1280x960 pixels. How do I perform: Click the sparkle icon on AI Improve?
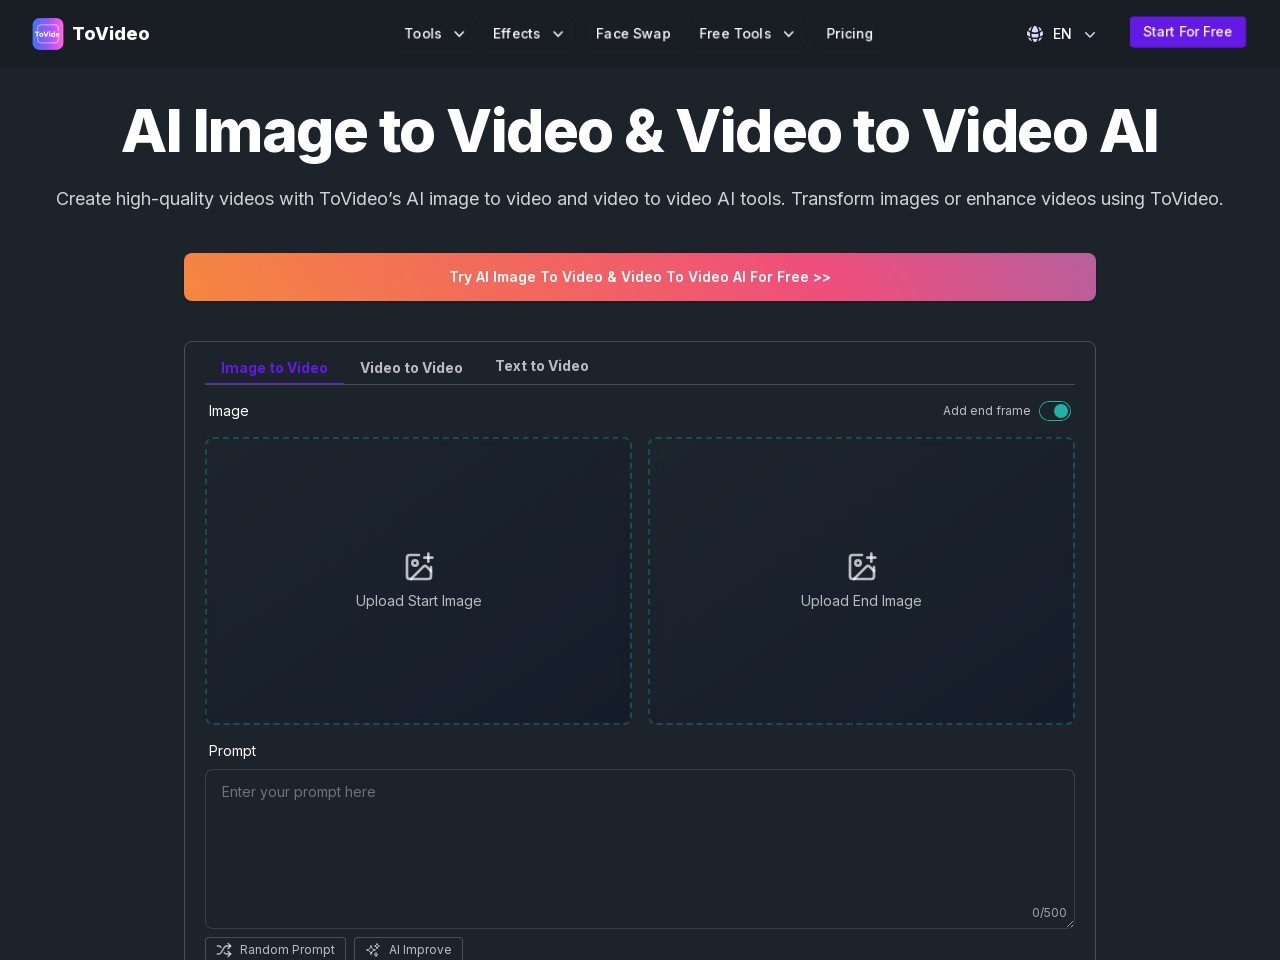point(373,950)
